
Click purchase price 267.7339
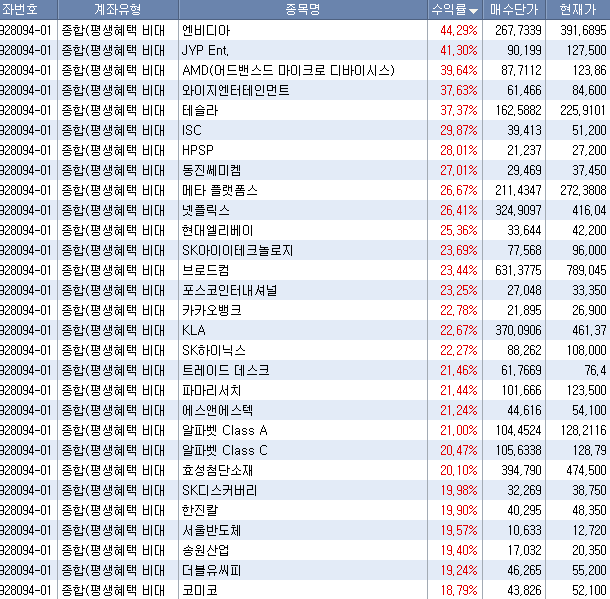518,30
